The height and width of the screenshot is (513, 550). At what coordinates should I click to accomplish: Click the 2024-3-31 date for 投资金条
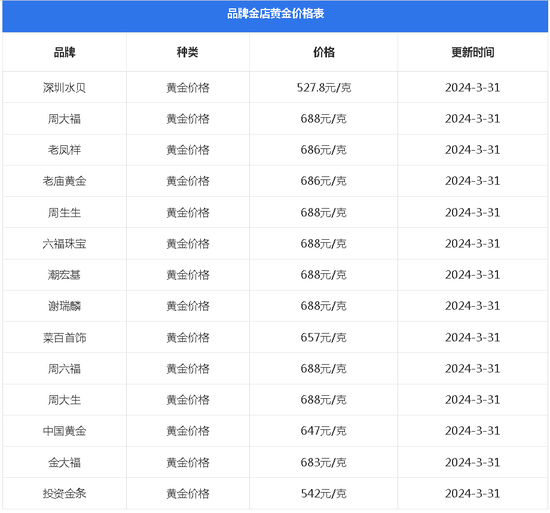click(x=473, y=494)
